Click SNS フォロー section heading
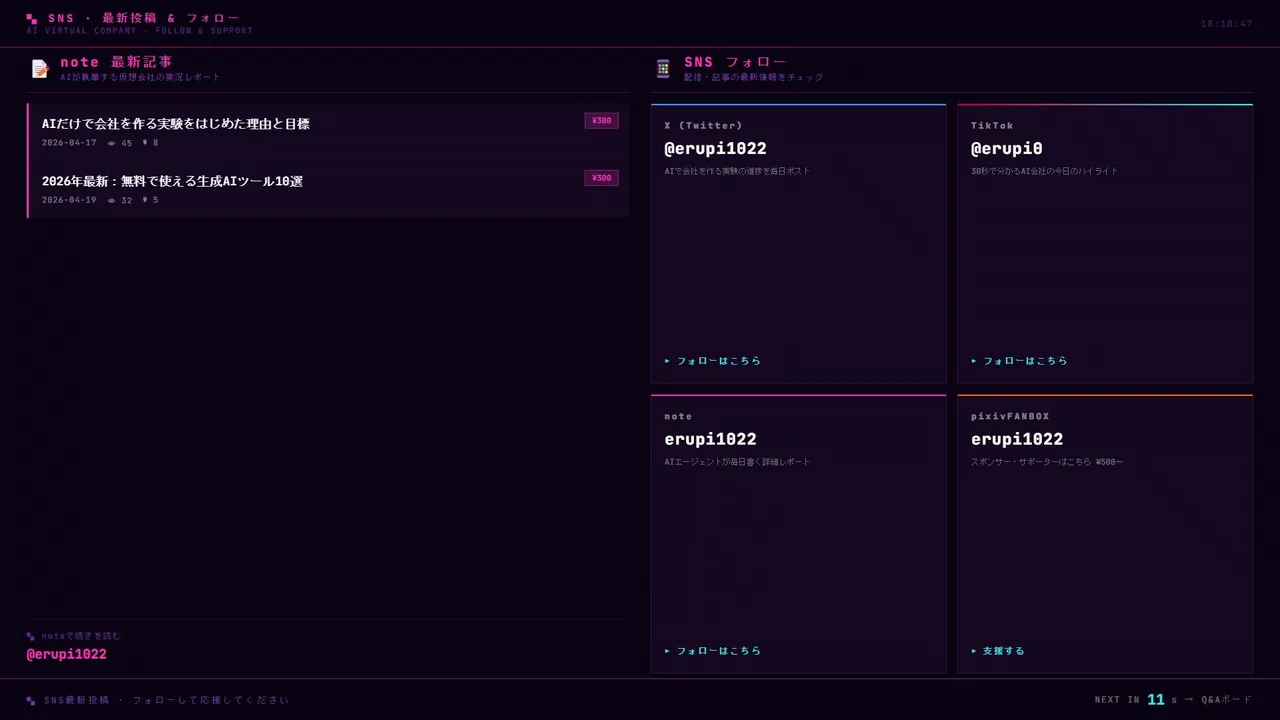This screenshot has height=720, width=1280. tap(735, 62)
